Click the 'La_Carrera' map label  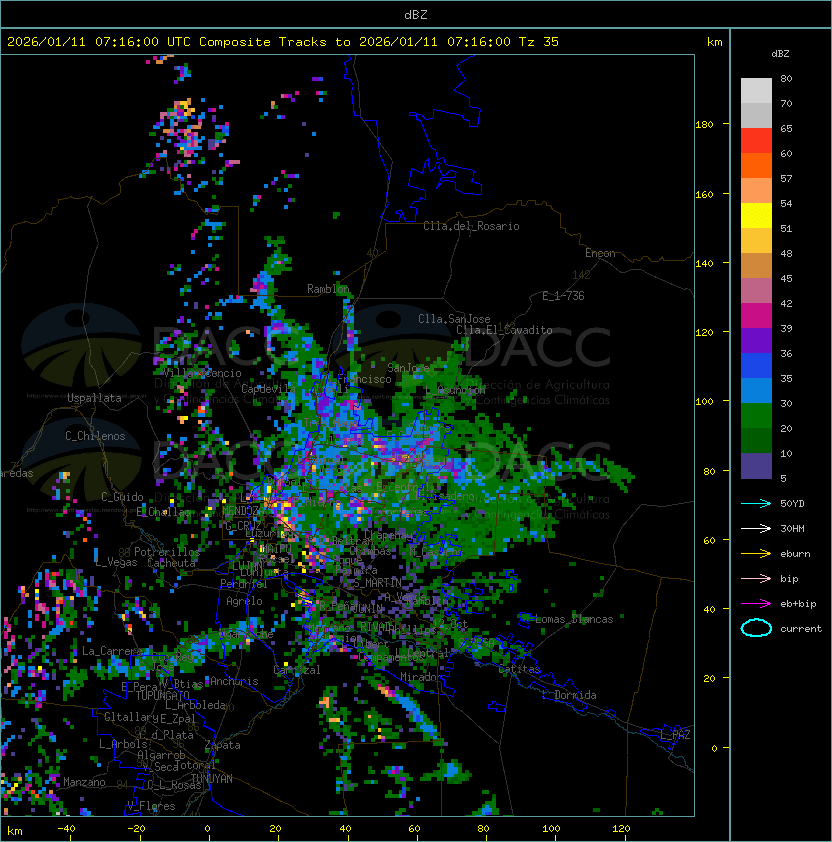click(x=112, y=651)
